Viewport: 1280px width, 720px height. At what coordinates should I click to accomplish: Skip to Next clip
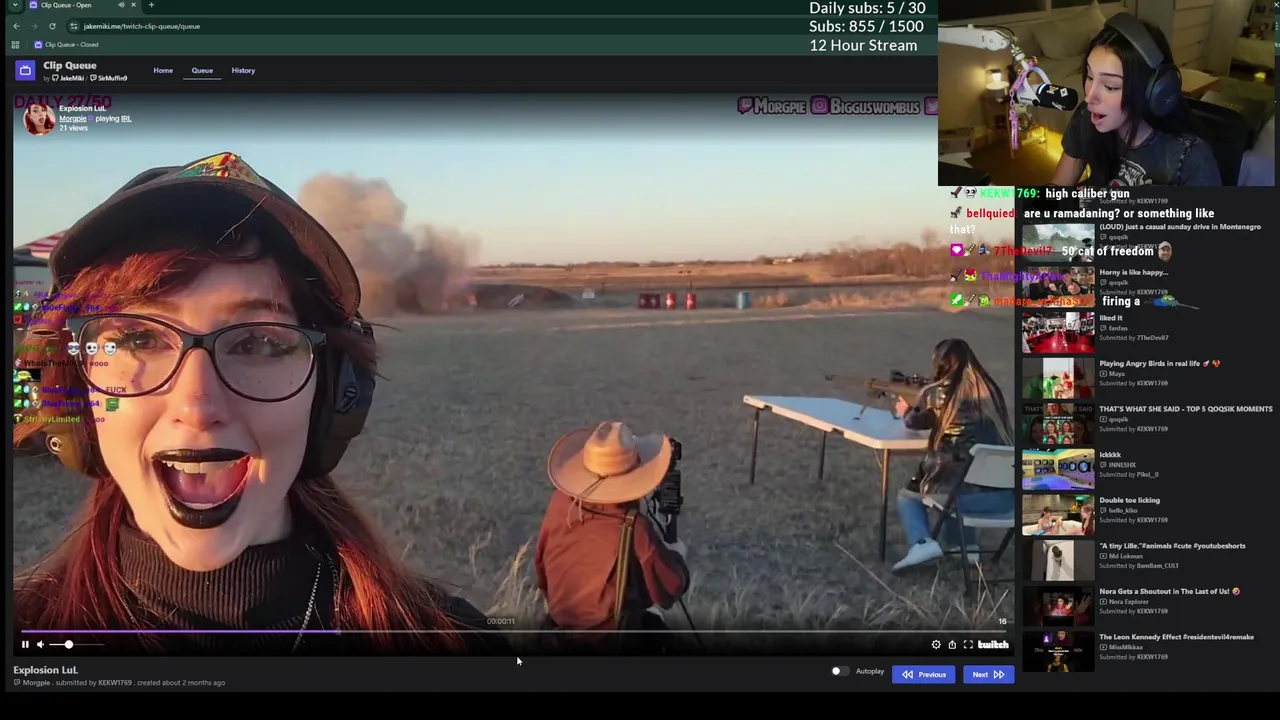pyautogui.click(x=988, y=675)
